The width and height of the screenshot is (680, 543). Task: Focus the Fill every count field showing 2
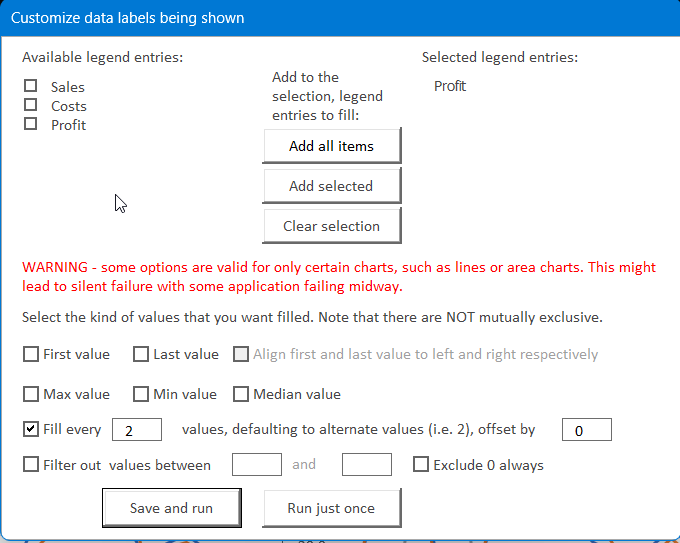pyautogui.click(x=137, y=430)
